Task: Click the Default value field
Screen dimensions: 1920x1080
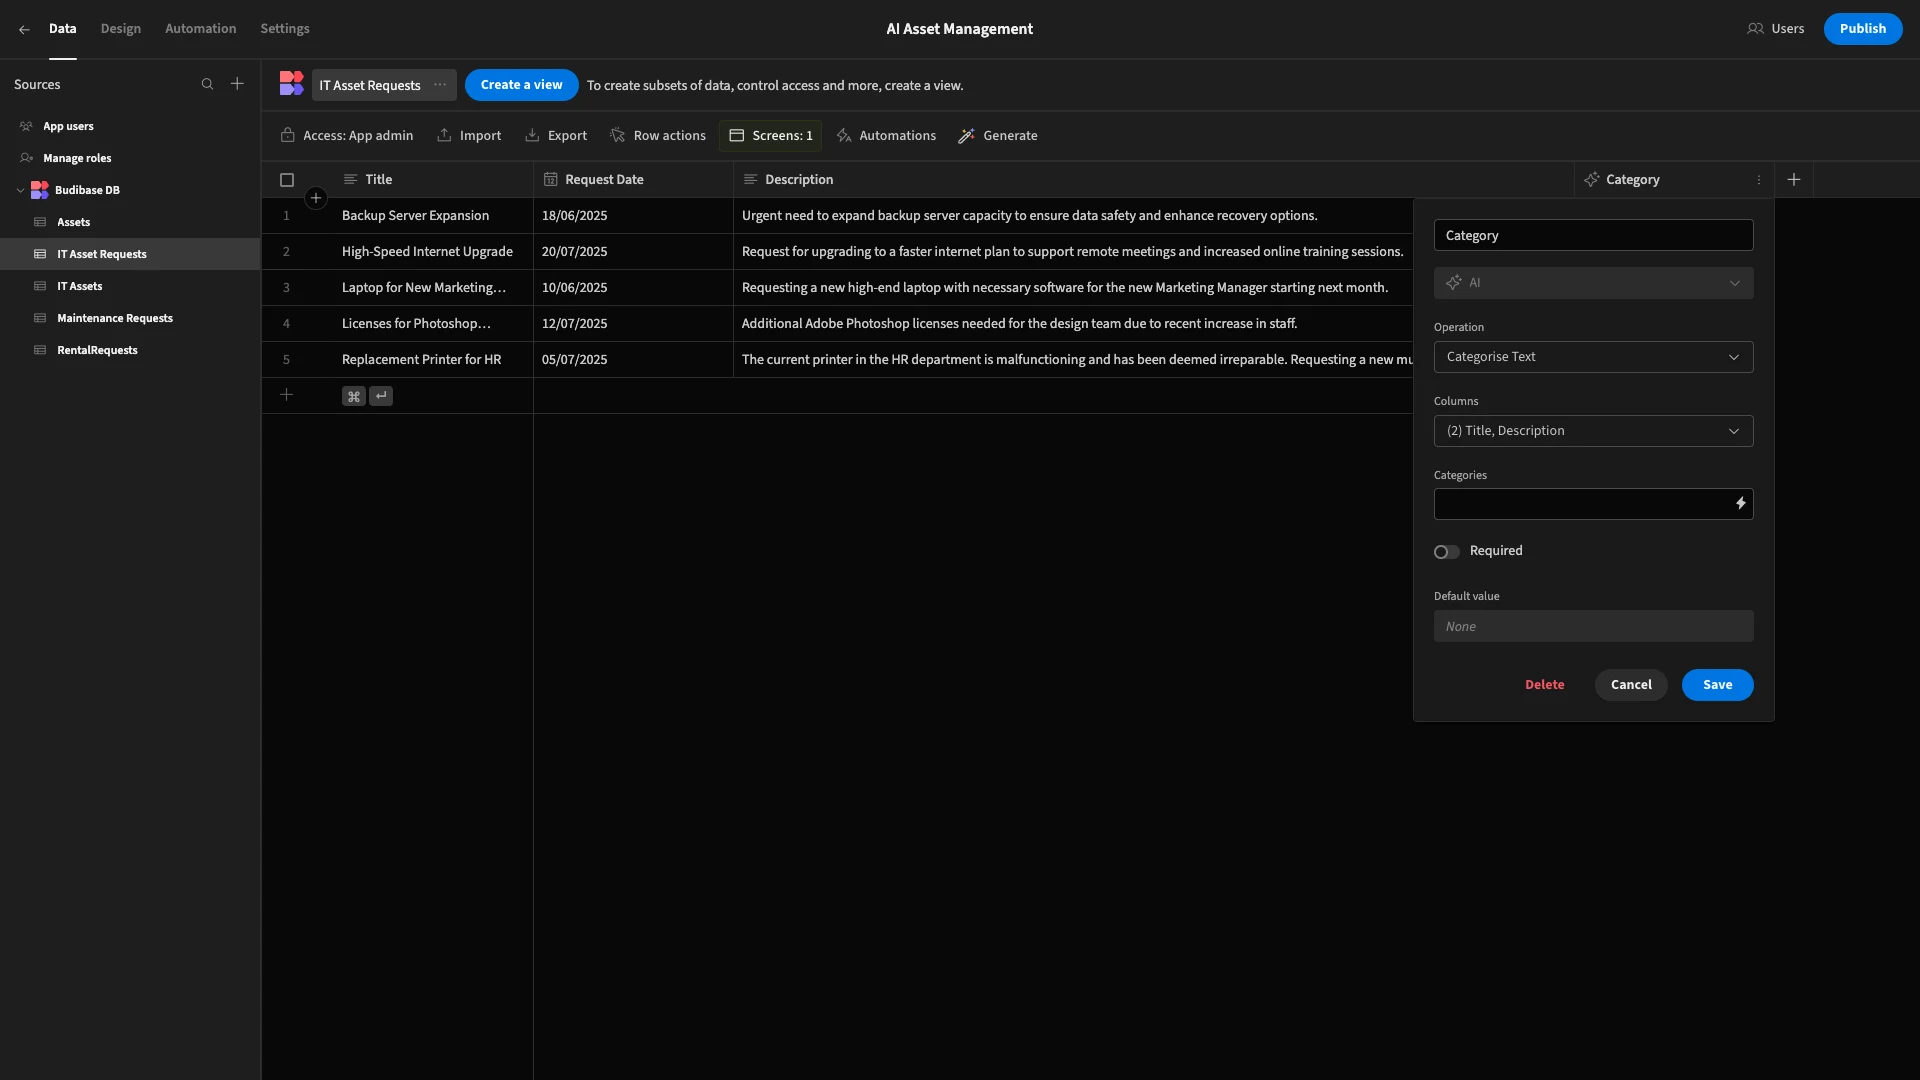Action: point(1593,626)
